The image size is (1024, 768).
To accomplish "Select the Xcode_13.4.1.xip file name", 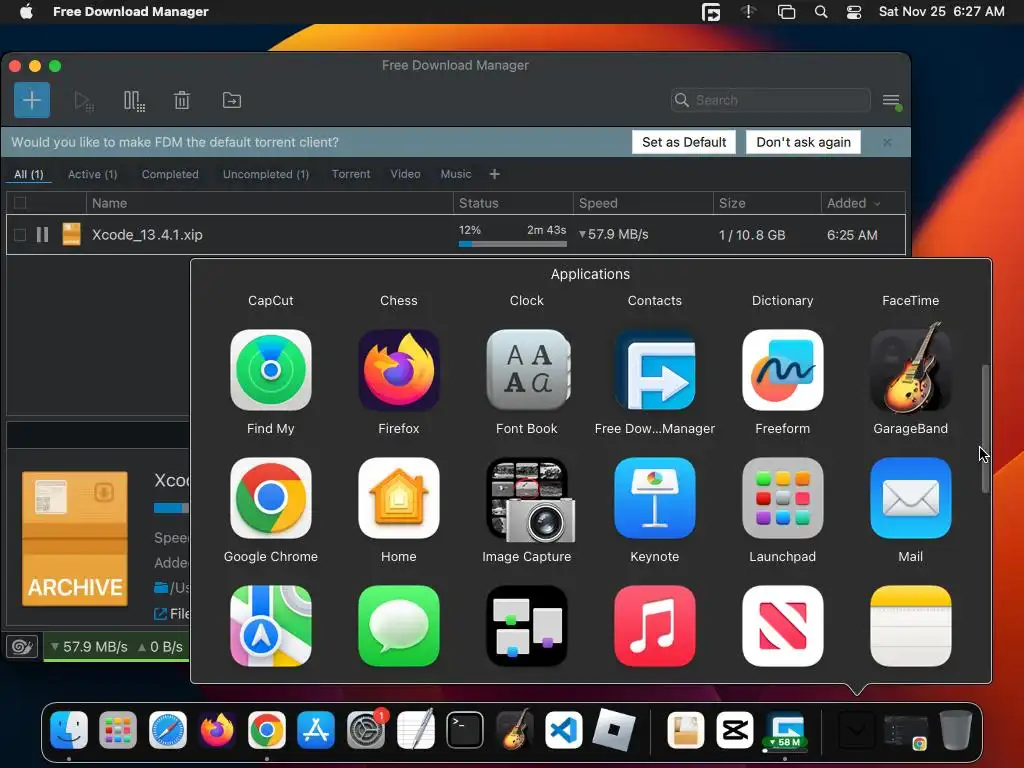I will (147, 234).
